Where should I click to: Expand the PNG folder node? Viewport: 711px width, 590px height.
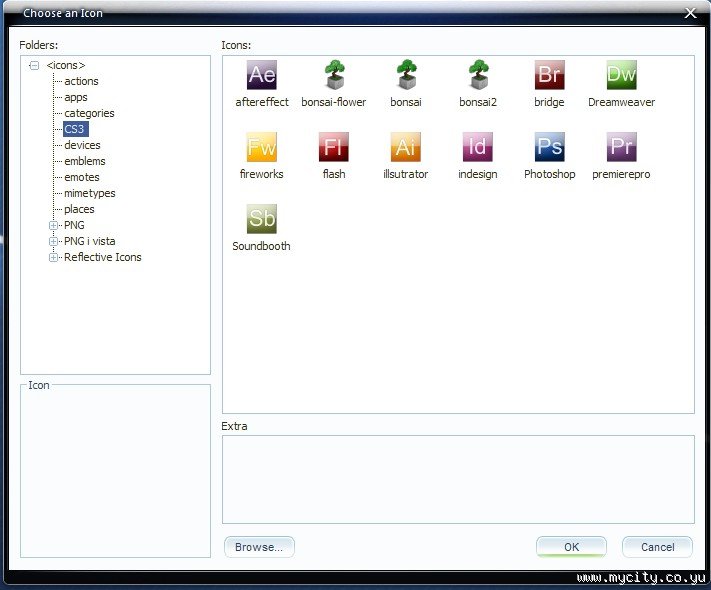click(53, 225)
